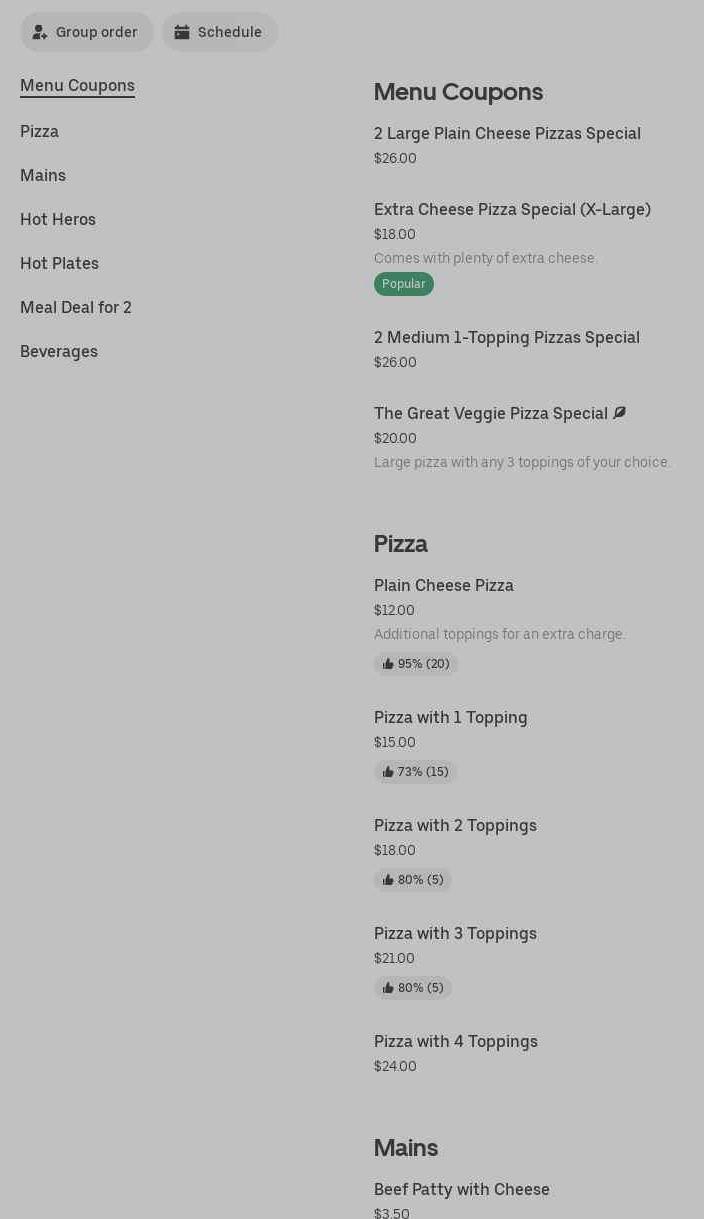Screen dimensions: 704x1219
Task: Click thumbs-up rating on Pizza with 3 Toppings
Action: pos(413,988)
